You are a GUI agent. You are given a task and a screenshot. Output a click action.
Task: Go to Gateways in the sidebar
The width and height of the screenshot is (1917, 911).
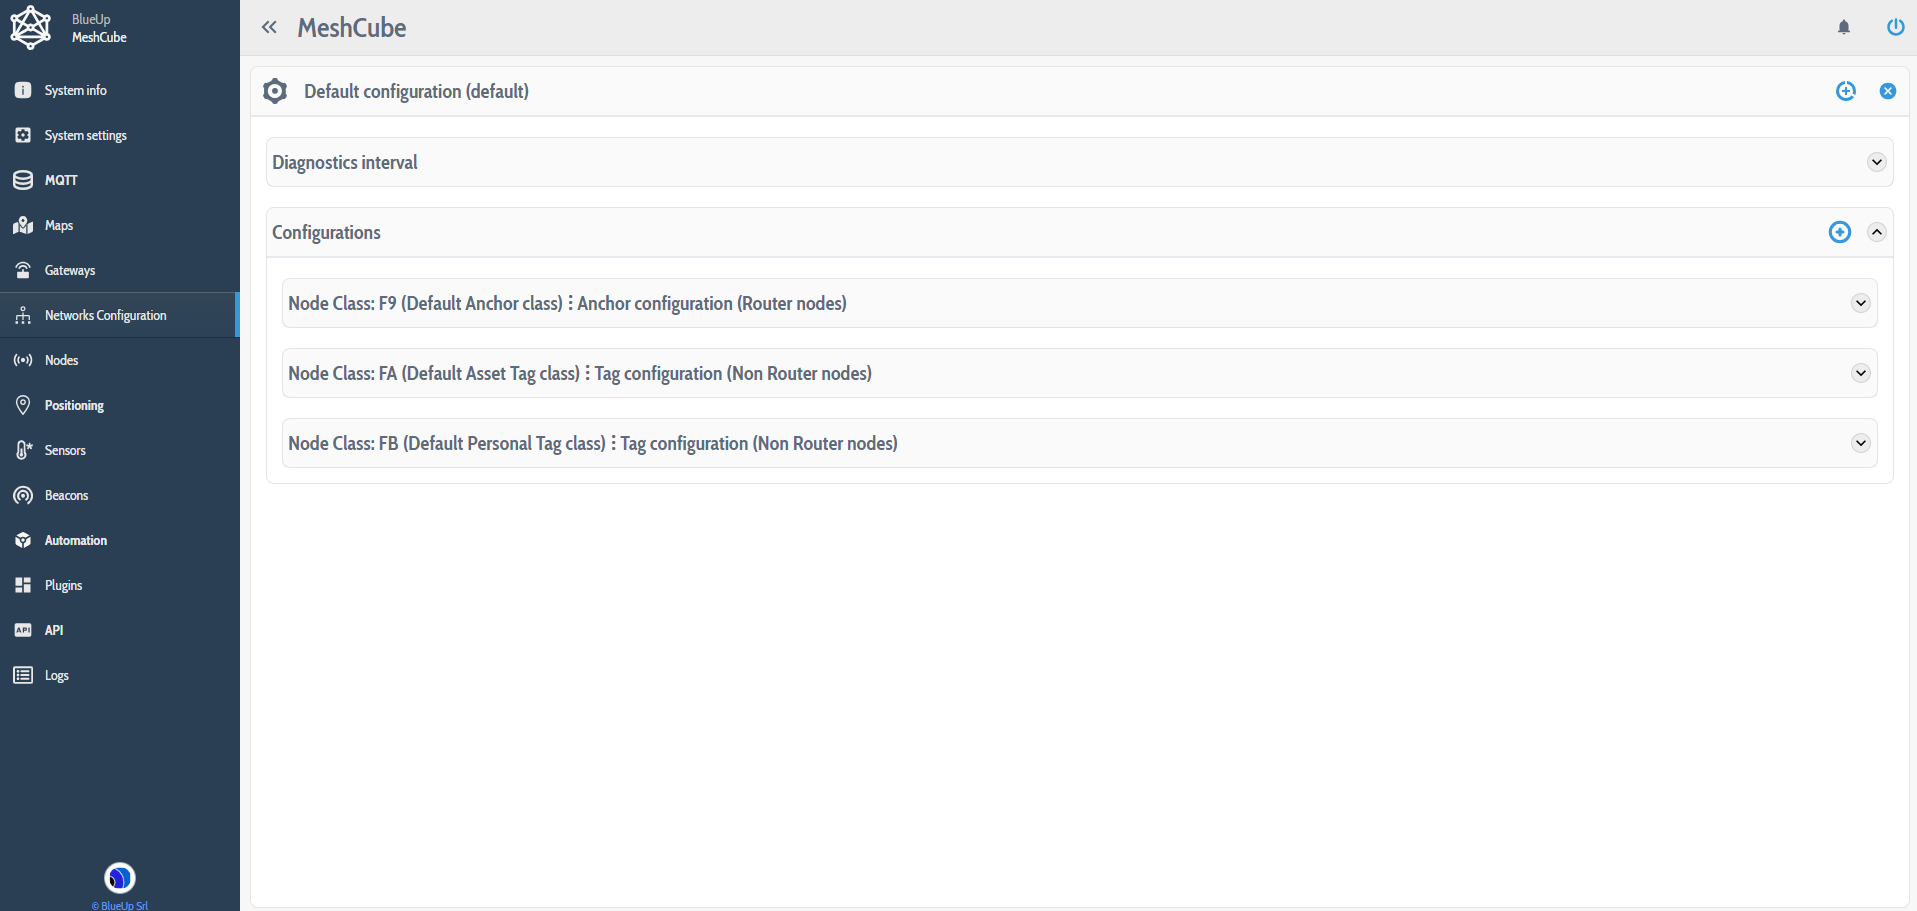[70, 270]
